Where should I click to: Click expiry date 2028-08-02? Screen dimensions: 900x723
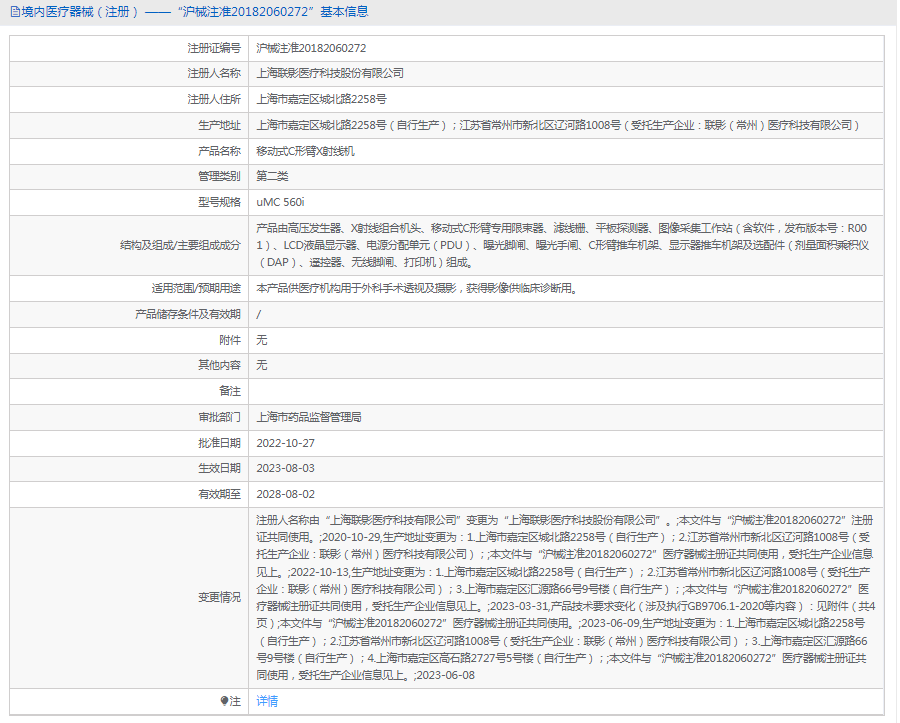coord(285,494)
